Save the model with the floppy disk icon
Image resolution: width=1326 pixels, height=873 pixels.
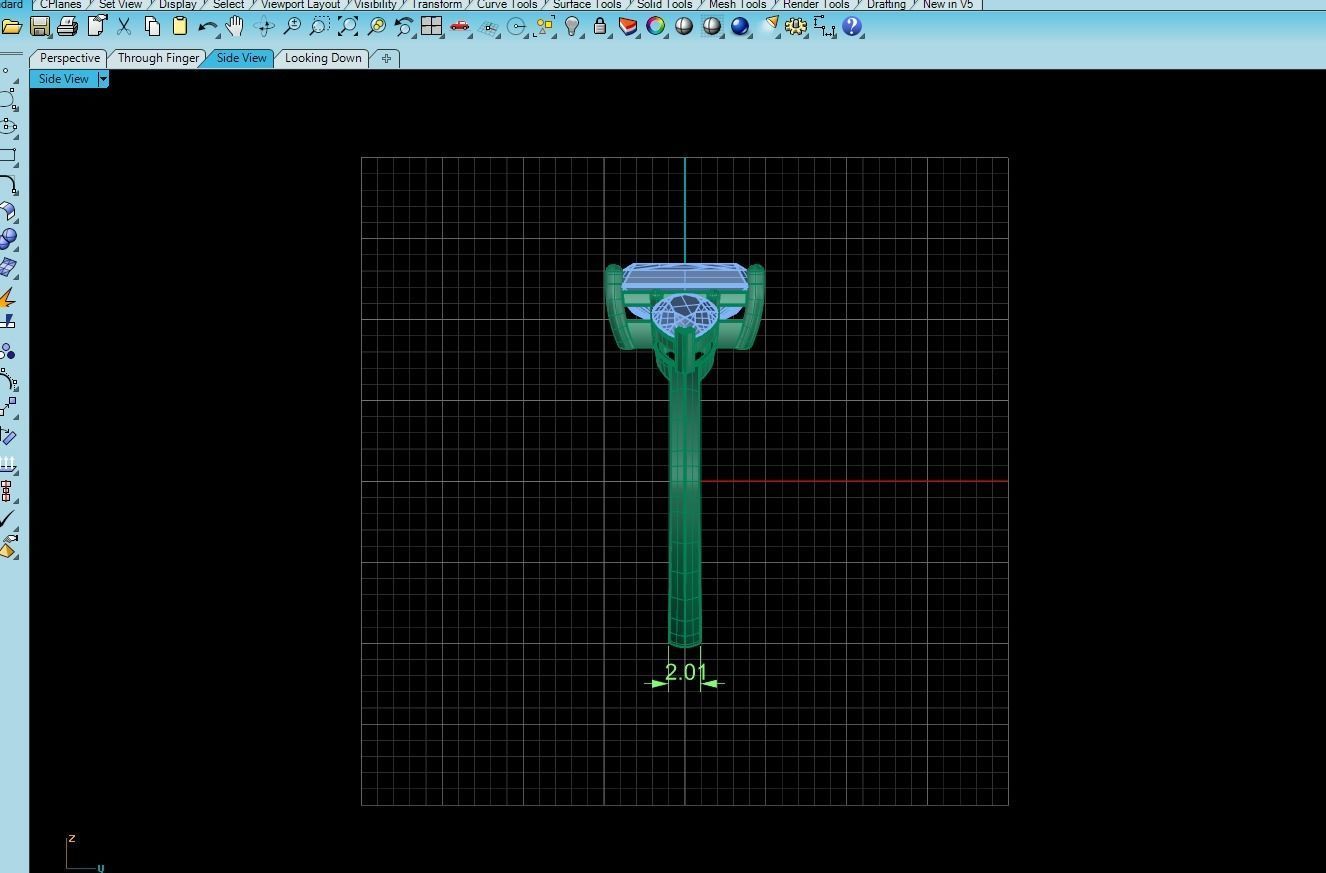click(x=40, y=27)
